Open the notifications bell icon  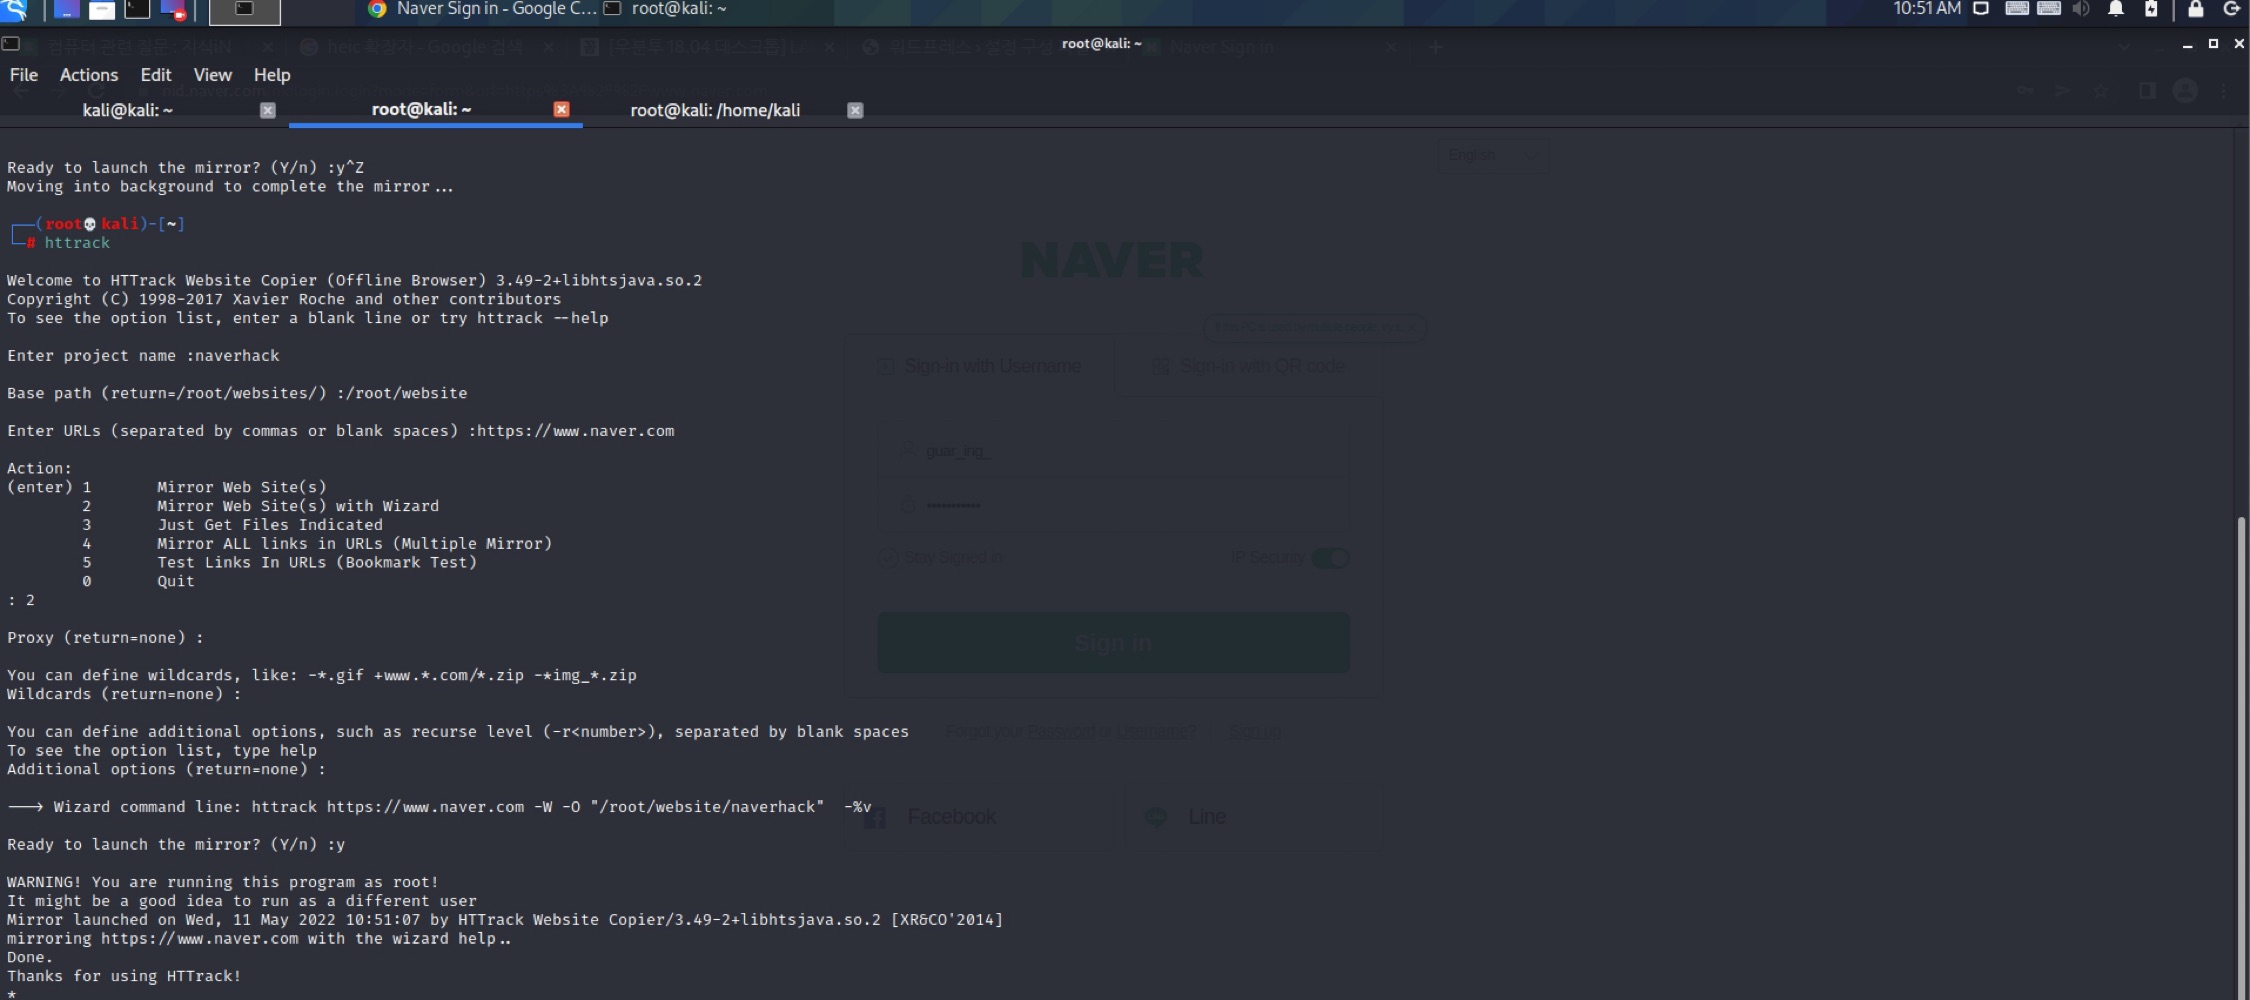[x=2116, y=9]
